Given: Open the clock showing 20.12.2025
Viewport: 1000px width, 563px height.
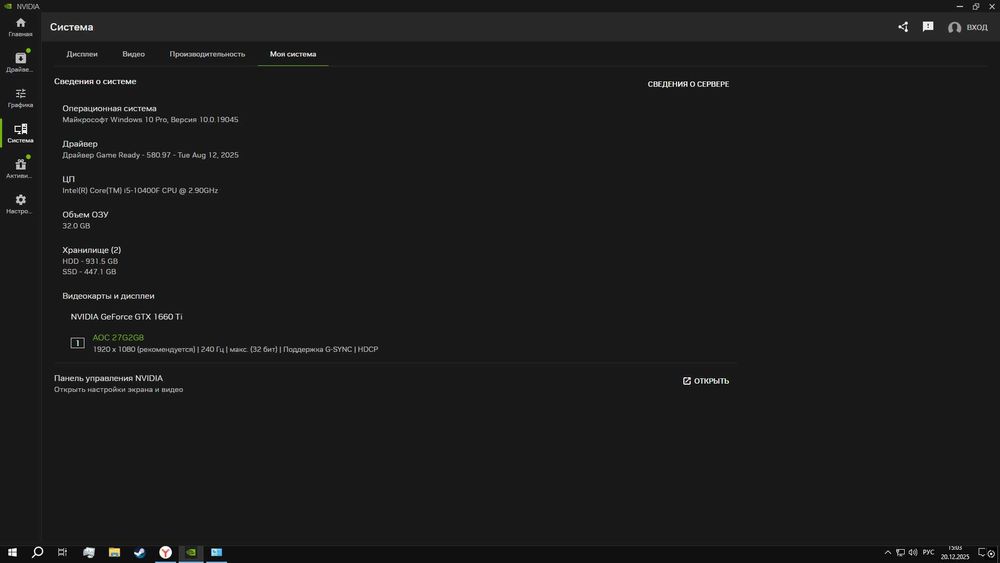Looking at the screenshot, I should pos(955,552).
